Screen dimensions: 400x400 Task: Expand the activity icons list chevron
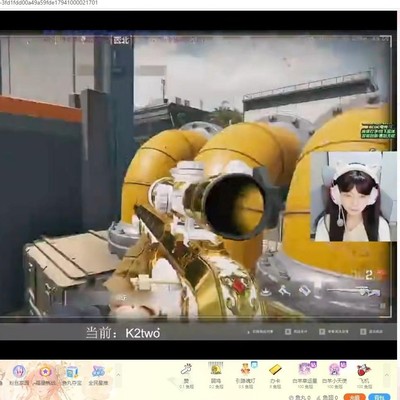coord(118,375)
